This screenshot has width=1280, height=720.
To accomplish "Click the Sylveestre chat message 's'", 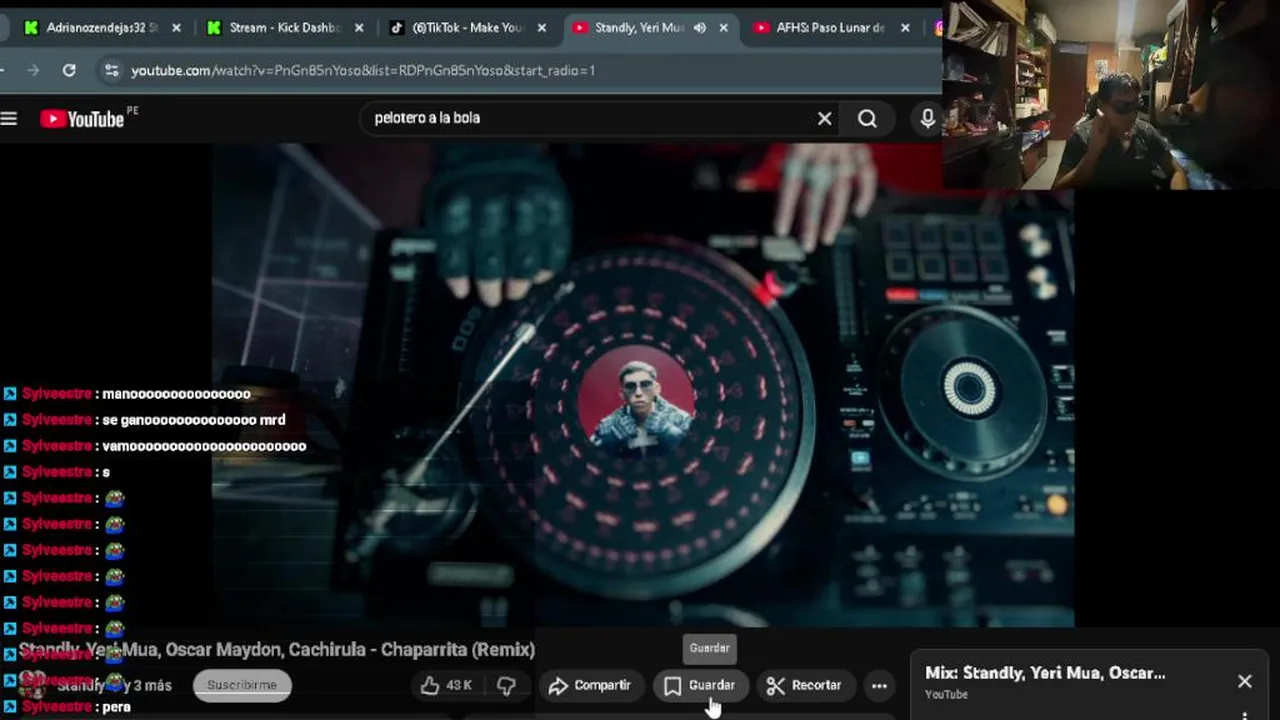I will pyautogui.click(x=106, y=472).
